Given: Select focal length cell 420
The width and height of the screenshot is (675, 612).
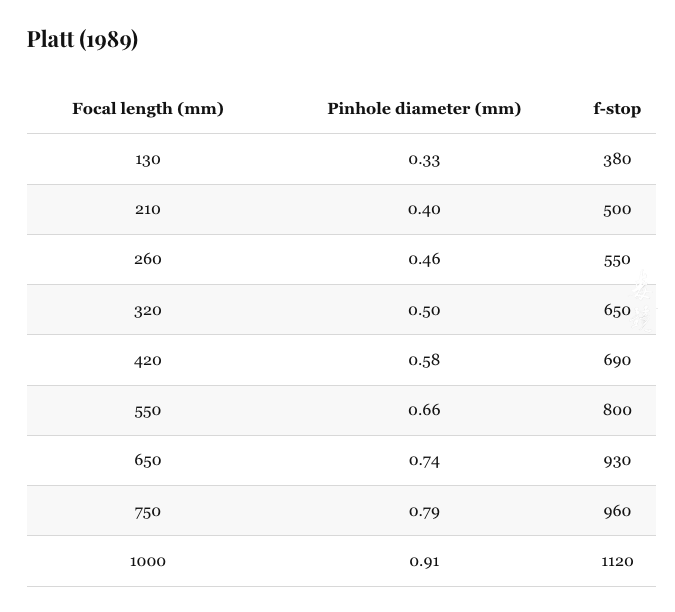Looking at the screenshot, I should point(148,360).
